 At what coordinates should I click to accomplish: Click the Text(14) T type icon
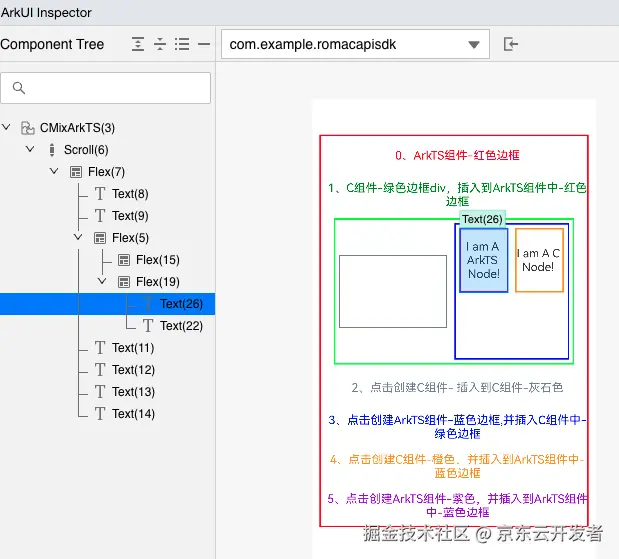click(100, 414)
